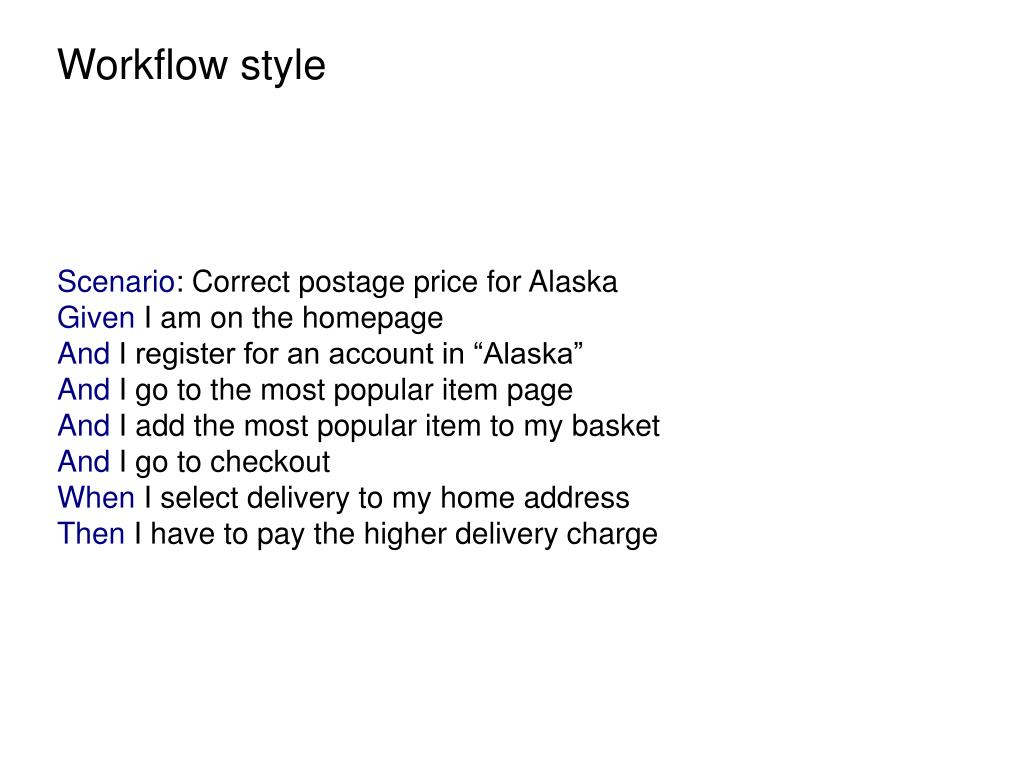Click the 'And' before 'I go to the most'
Viewport: 1024px width, 768px height.
click(84, 390)
